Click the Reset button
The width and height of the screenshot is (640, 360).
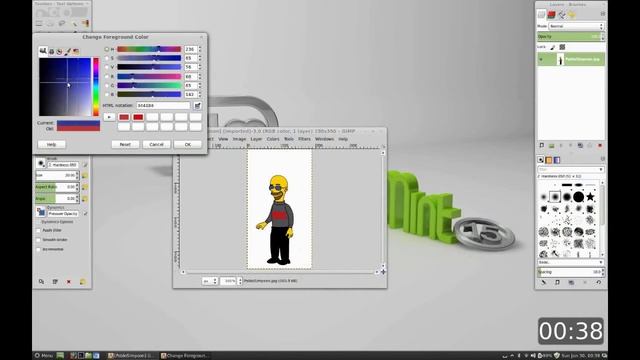[125, 144]
